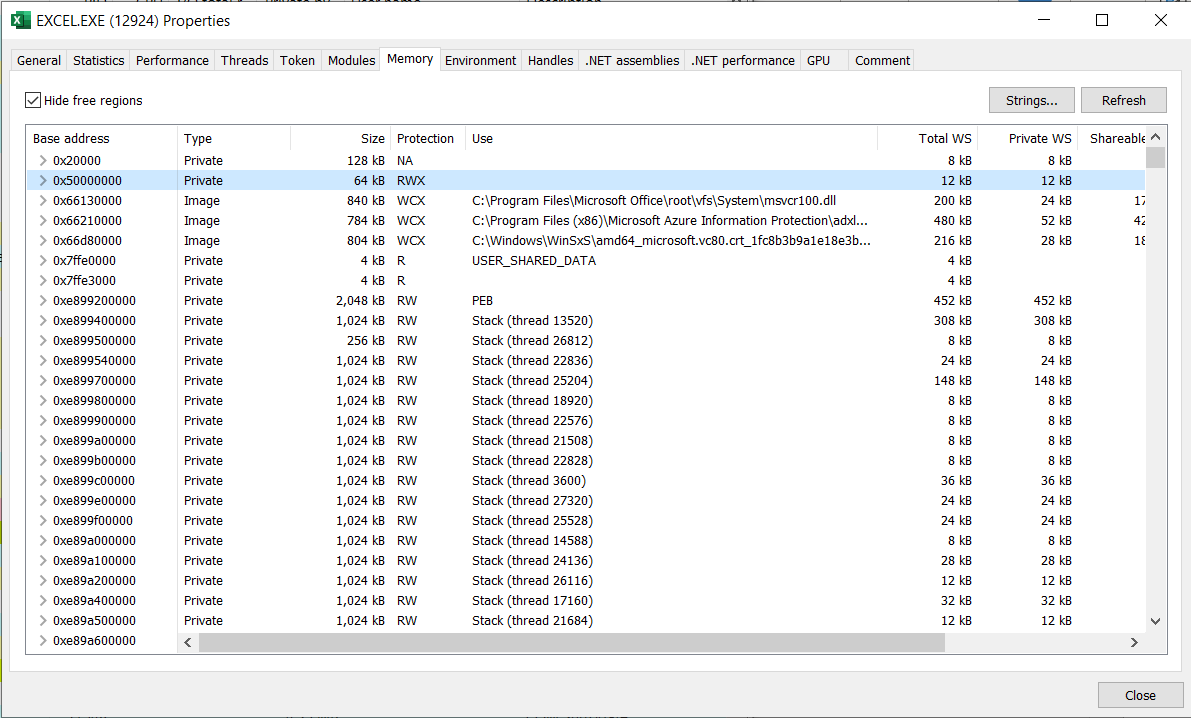
Task: Click the horizontal scrollbar thumb
Action: pos(570,642)
